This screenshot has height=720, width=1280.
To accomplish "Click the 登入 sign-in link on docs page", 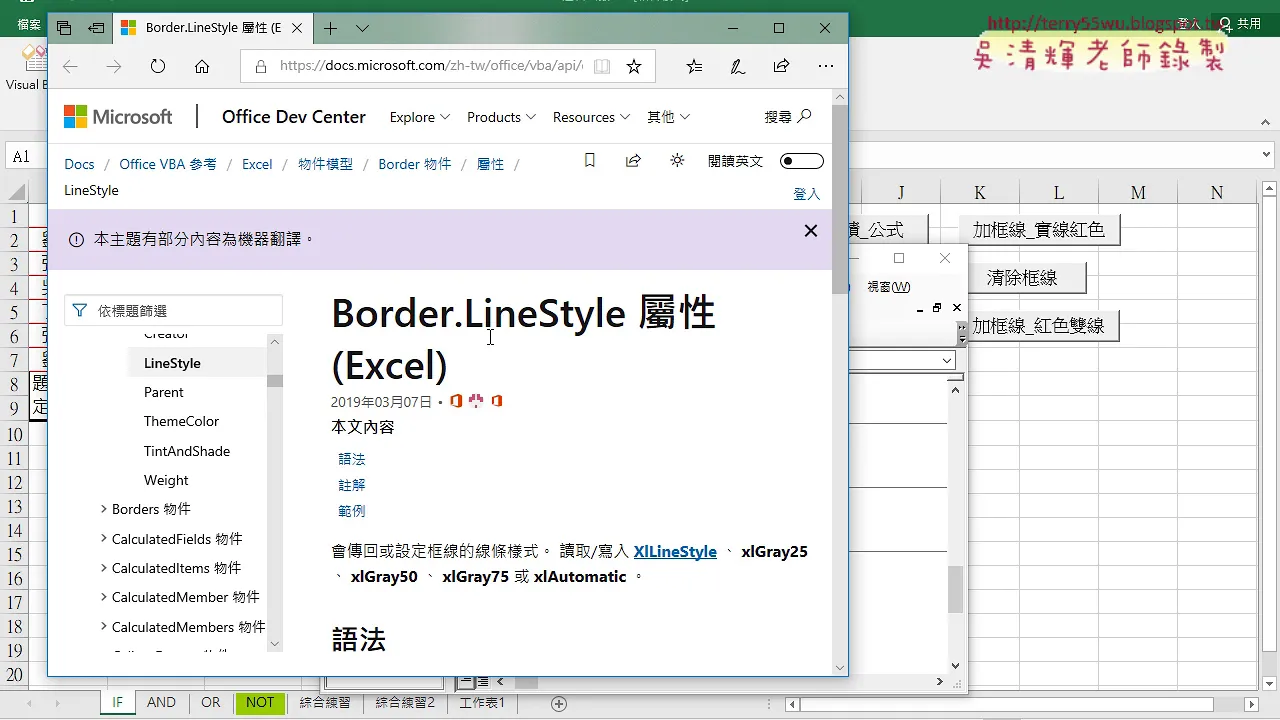I will 807,194.
